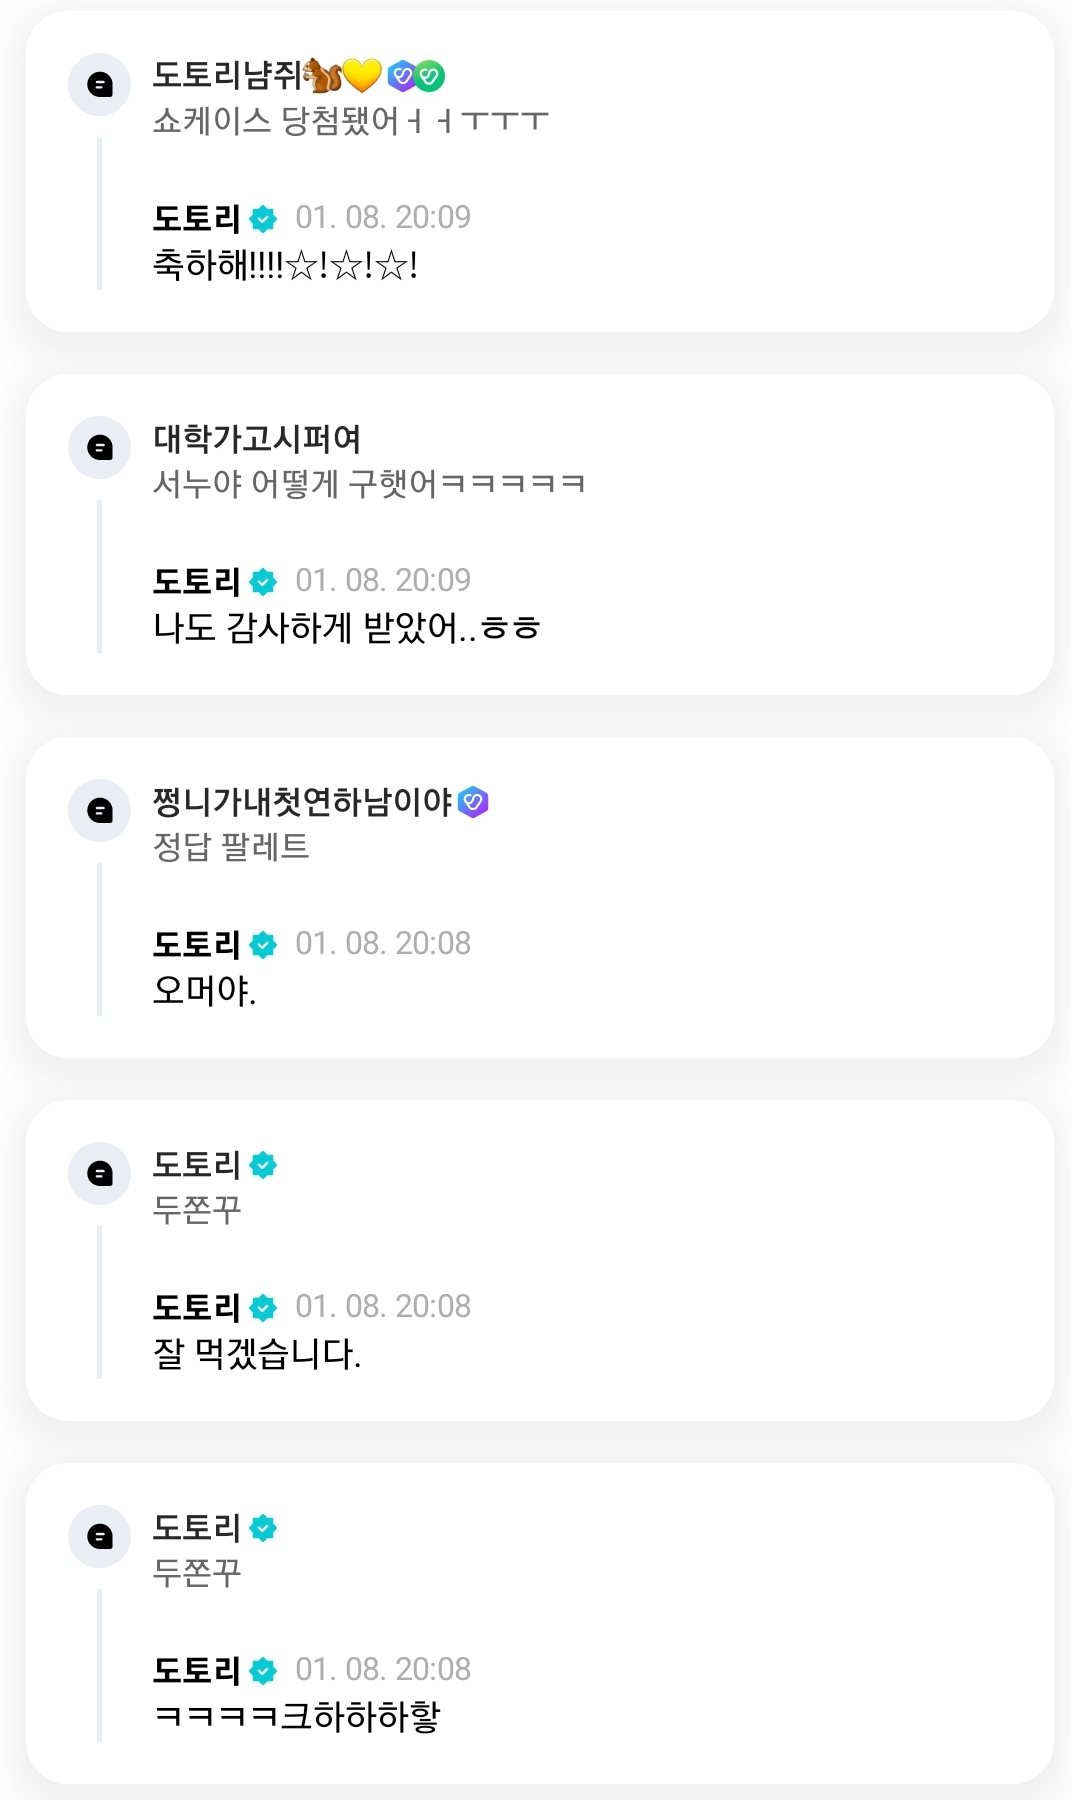Click the 20:09 timestamp above 나도 감사하게 받았어

click(x=383, y=580)
